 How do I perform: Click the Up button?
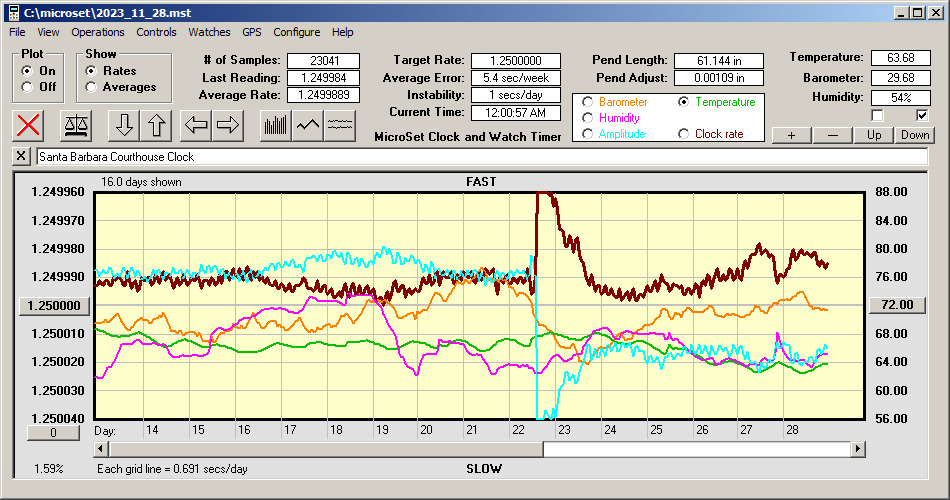(x=875, y=135)
